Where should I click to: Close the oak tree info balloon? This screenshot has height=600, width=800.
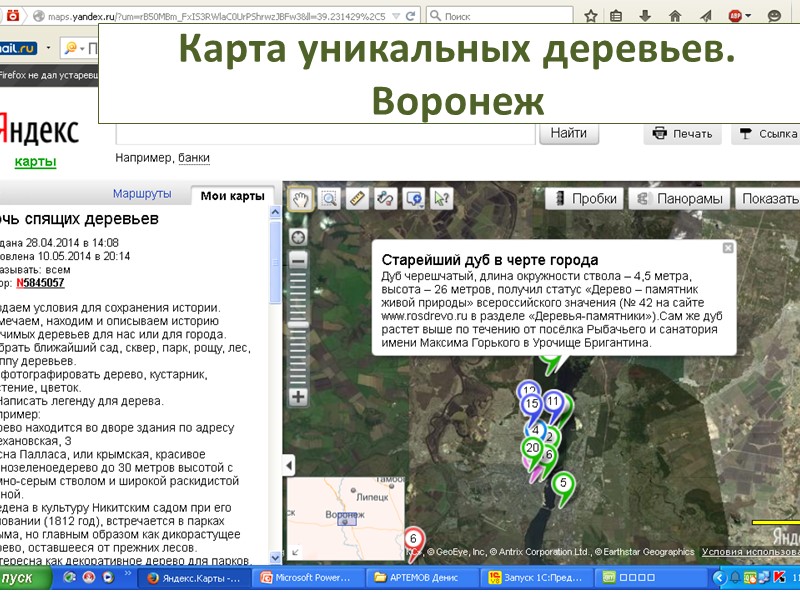(x=728, y=248)
